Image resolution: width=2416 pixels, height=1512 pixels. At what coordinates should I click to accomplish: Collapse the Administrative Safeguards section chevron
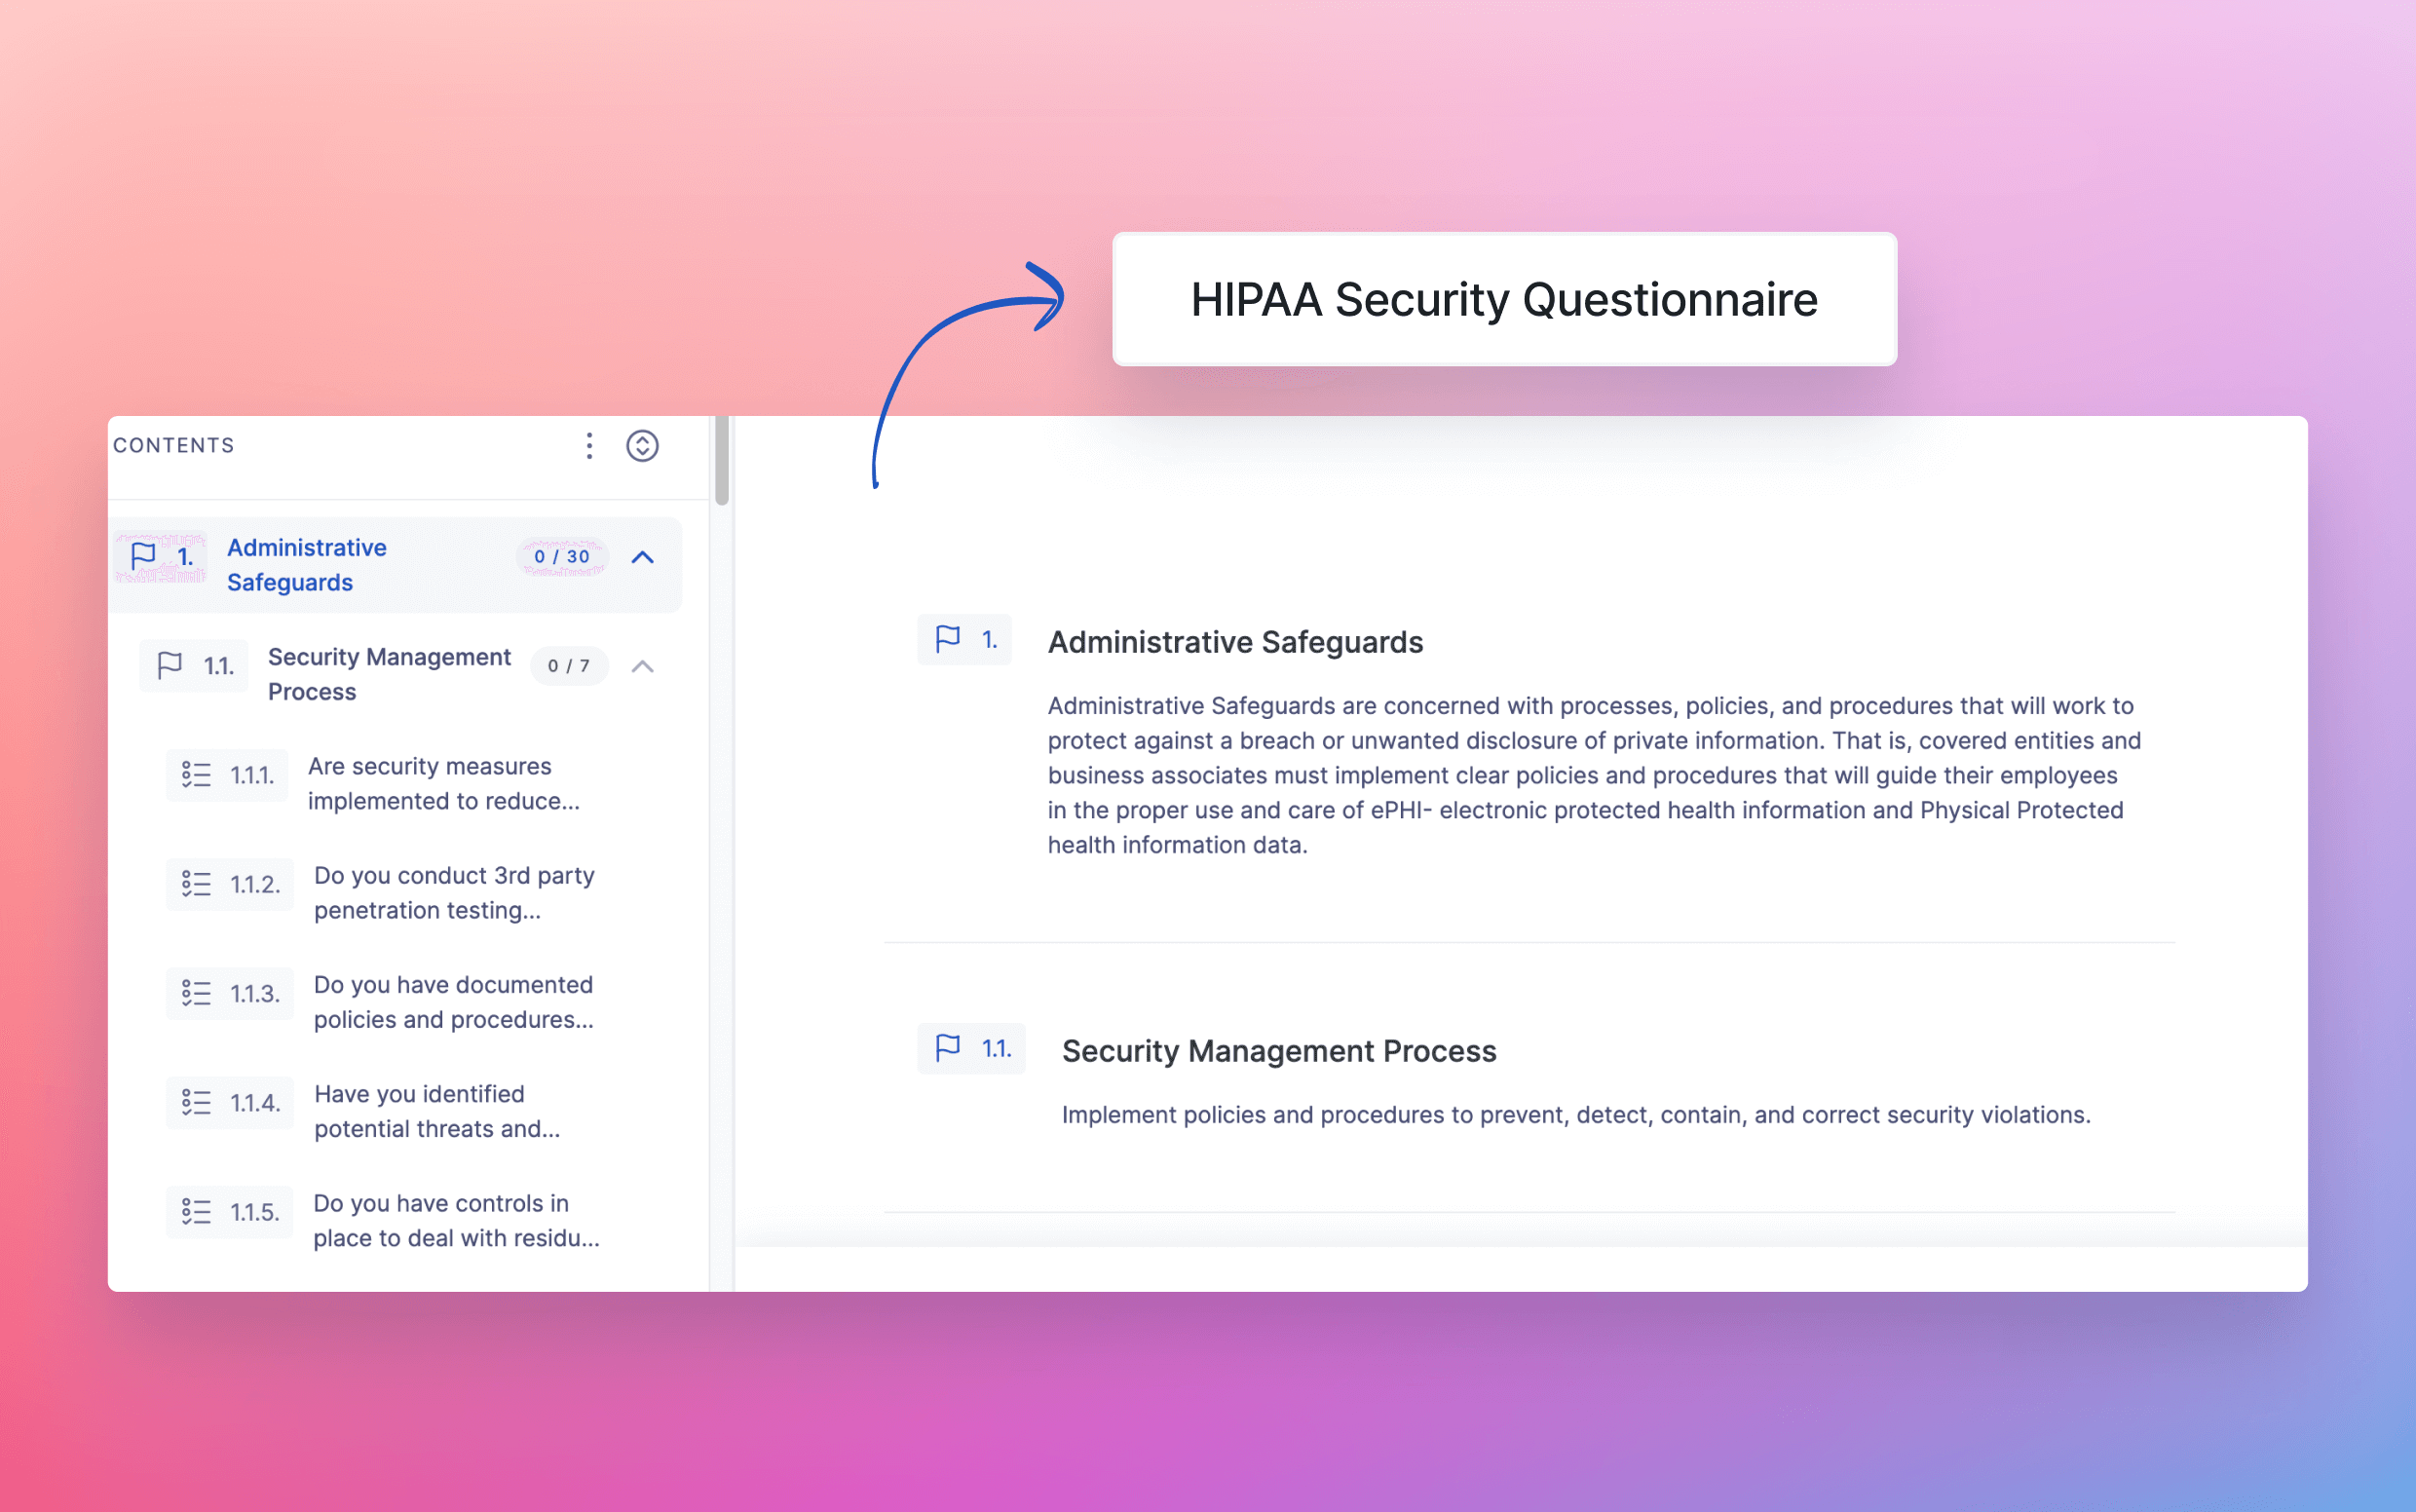click(x=643, y=557)
